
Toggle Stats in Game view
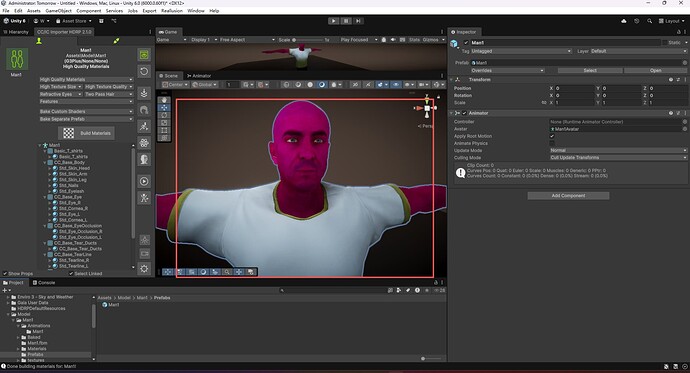(x=415, y=40)
